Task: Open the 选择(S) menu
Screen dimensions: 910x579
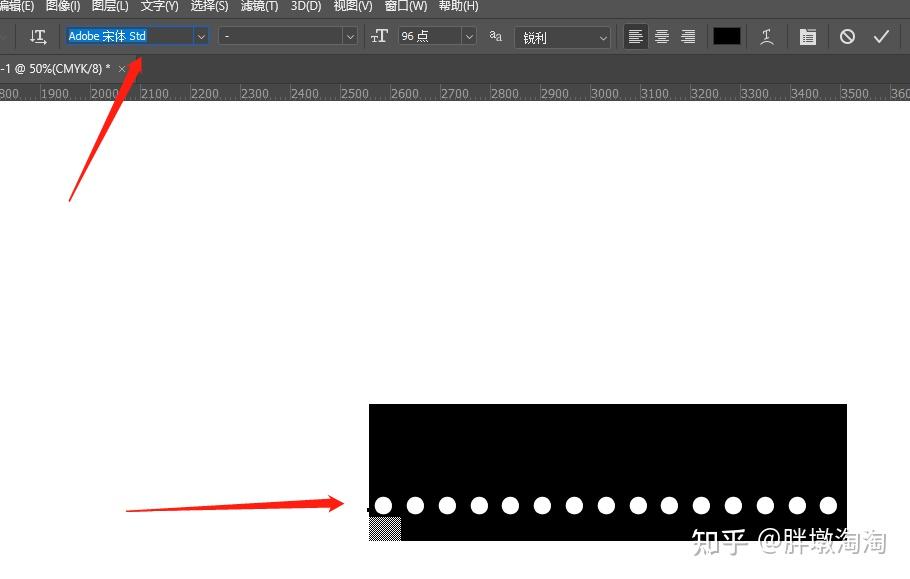Action: [x=210, y=6]
